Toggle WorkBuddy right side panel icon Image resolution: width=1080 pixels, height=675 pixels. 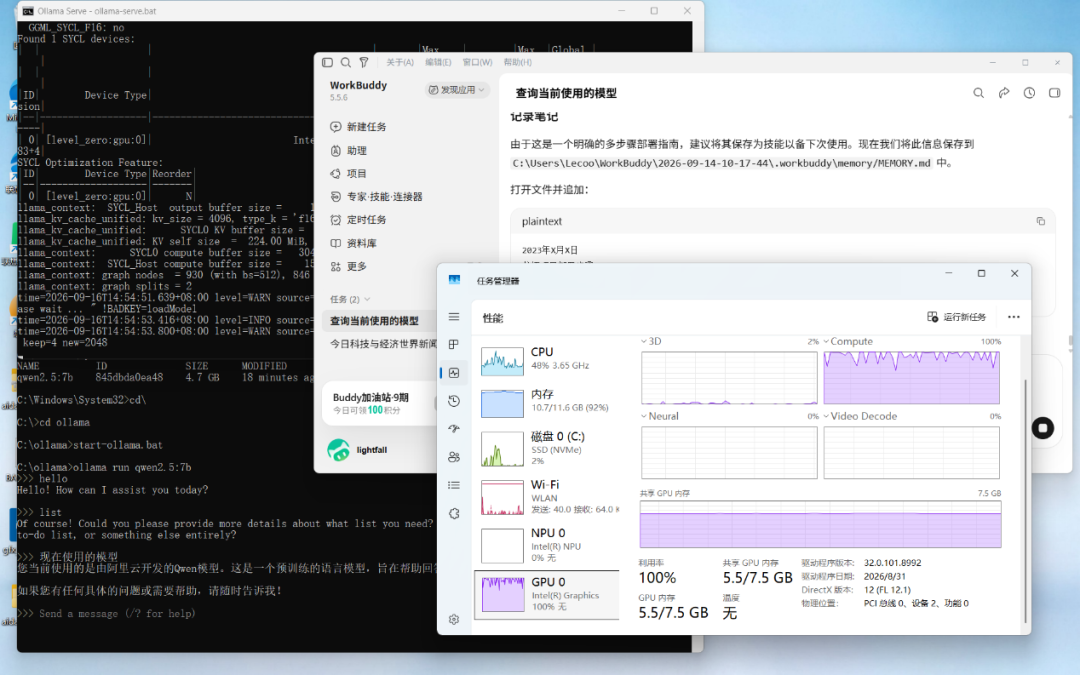pyautogui.click(x=1055, y=93)
